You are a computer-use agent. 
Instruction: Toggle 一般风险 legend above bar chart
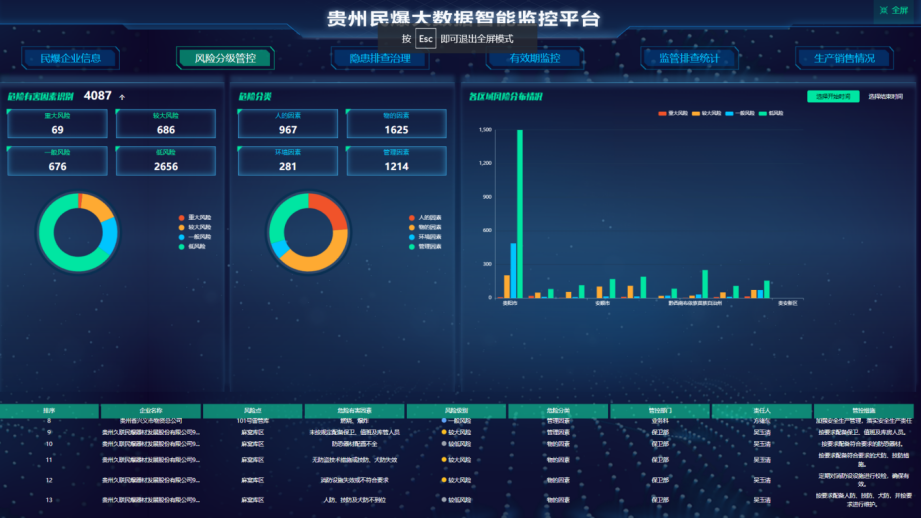[742, 114]
